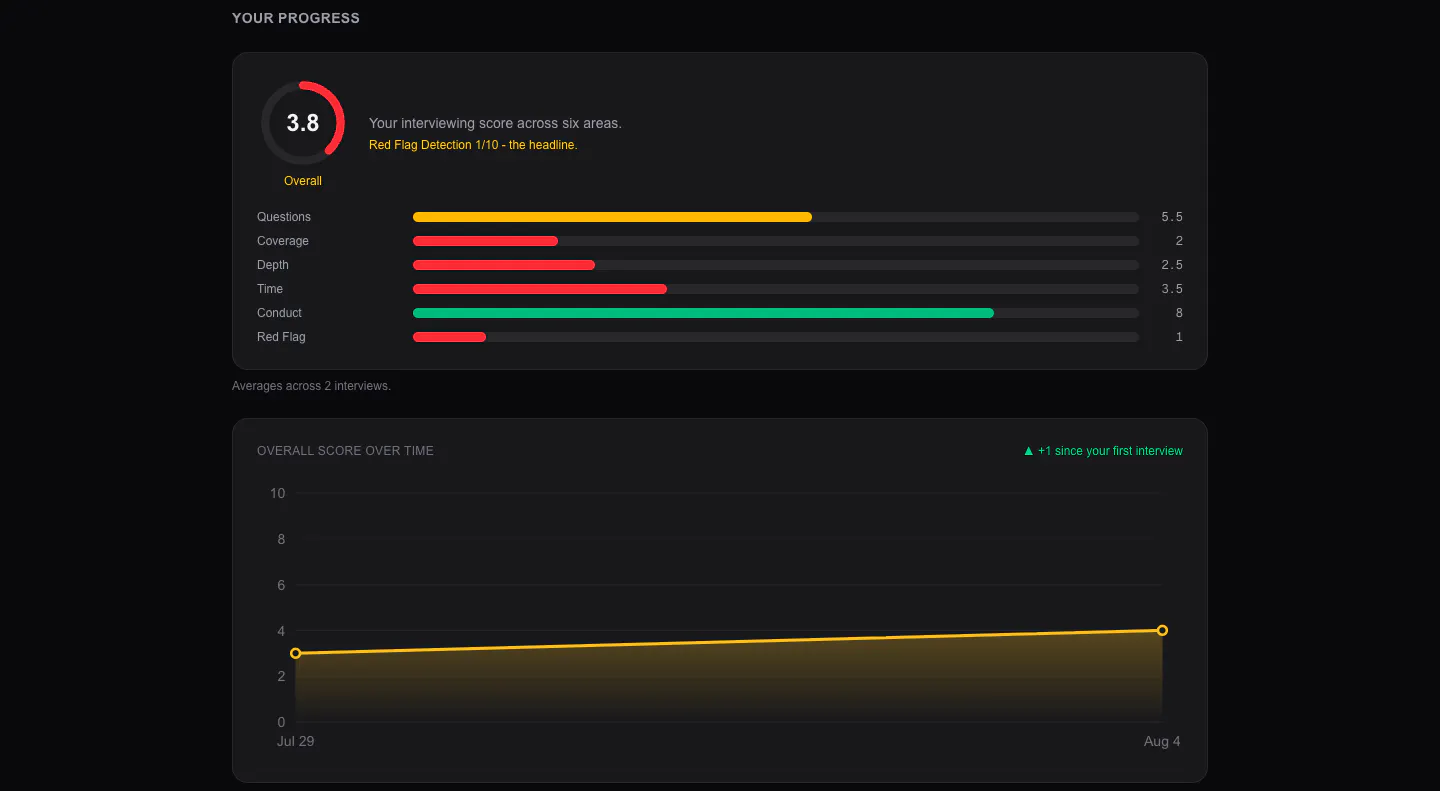The height and width of the screenshot is (791, 1440).
Task: Click the 'Questions' row label
Action: [x=284, y=217]
